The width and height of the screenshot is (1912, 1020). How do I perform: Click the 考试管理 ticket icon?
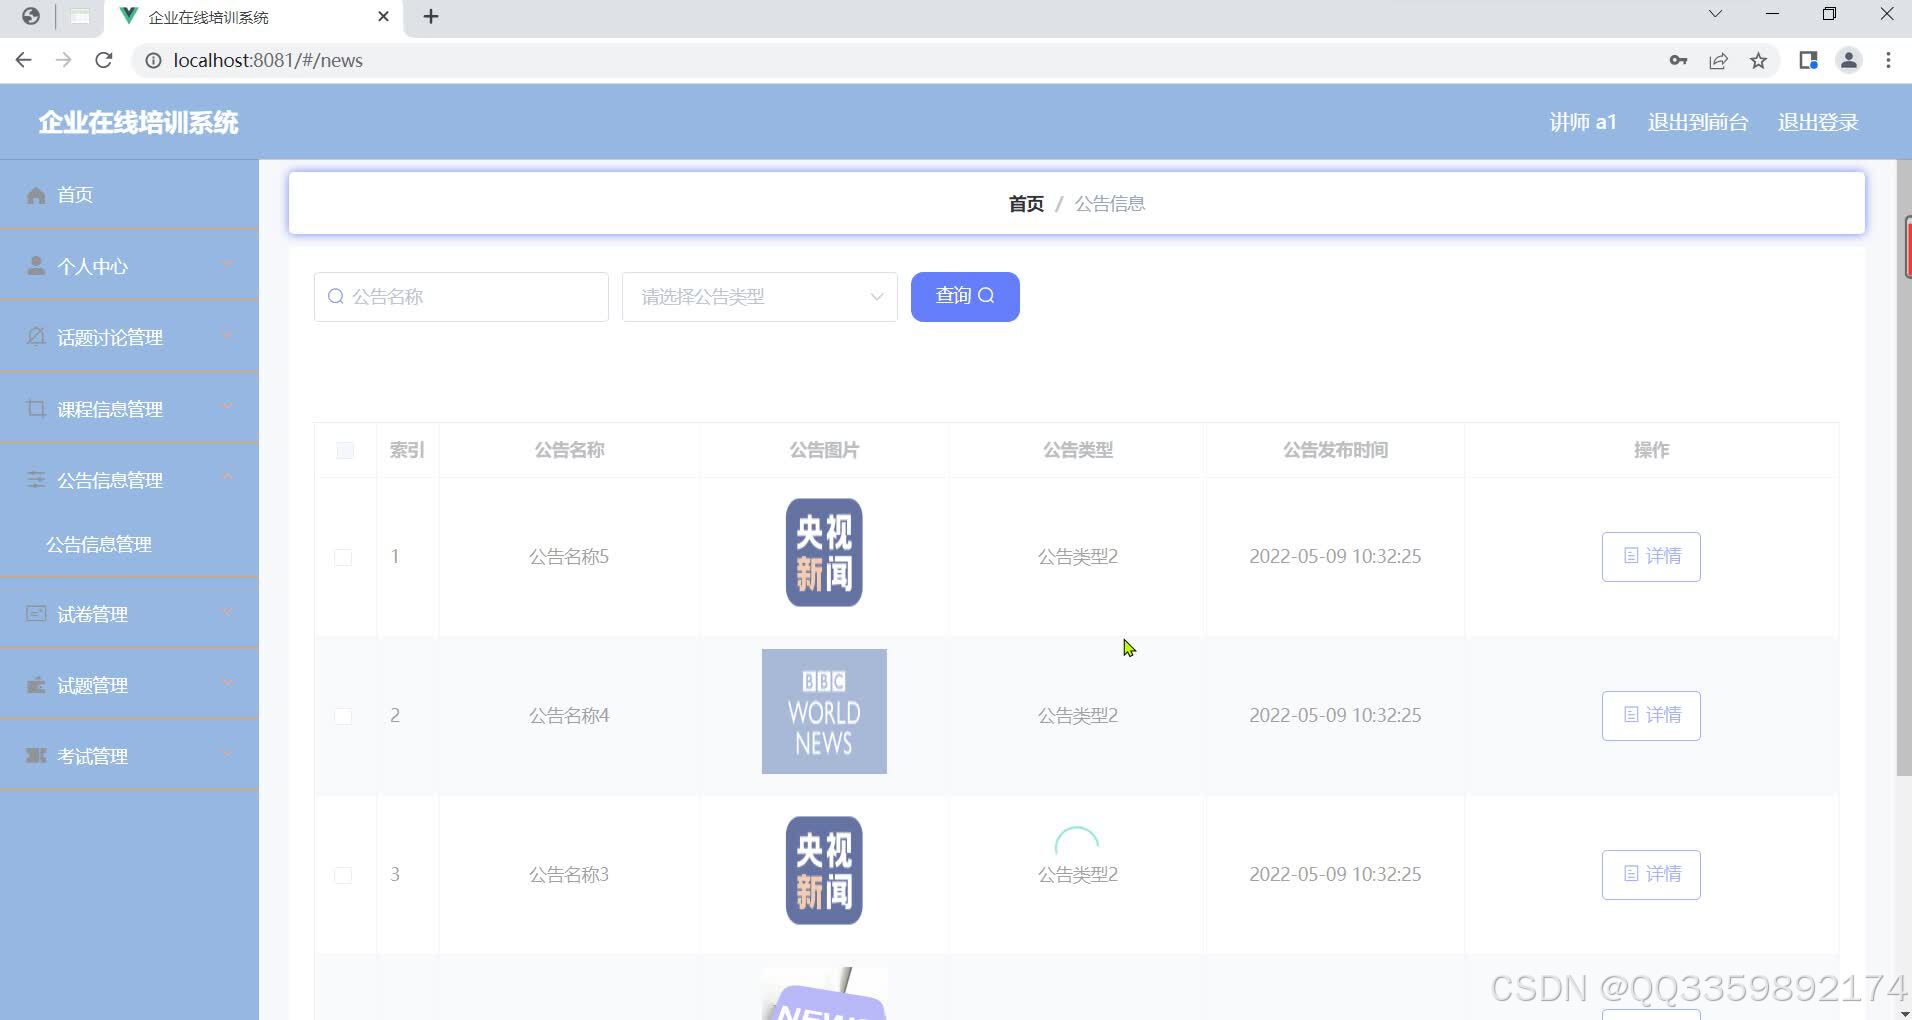(x=36, y=756)
